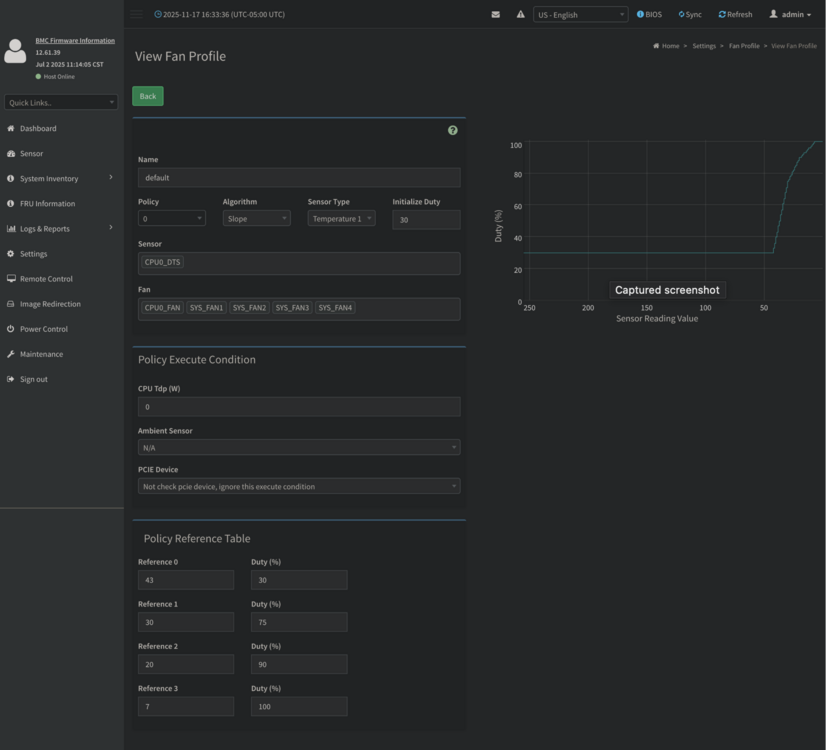Go to Remote Control in sidebar
Image resolution: width=826 pixels, height=750 pixels.
click(x=46, y=279)
